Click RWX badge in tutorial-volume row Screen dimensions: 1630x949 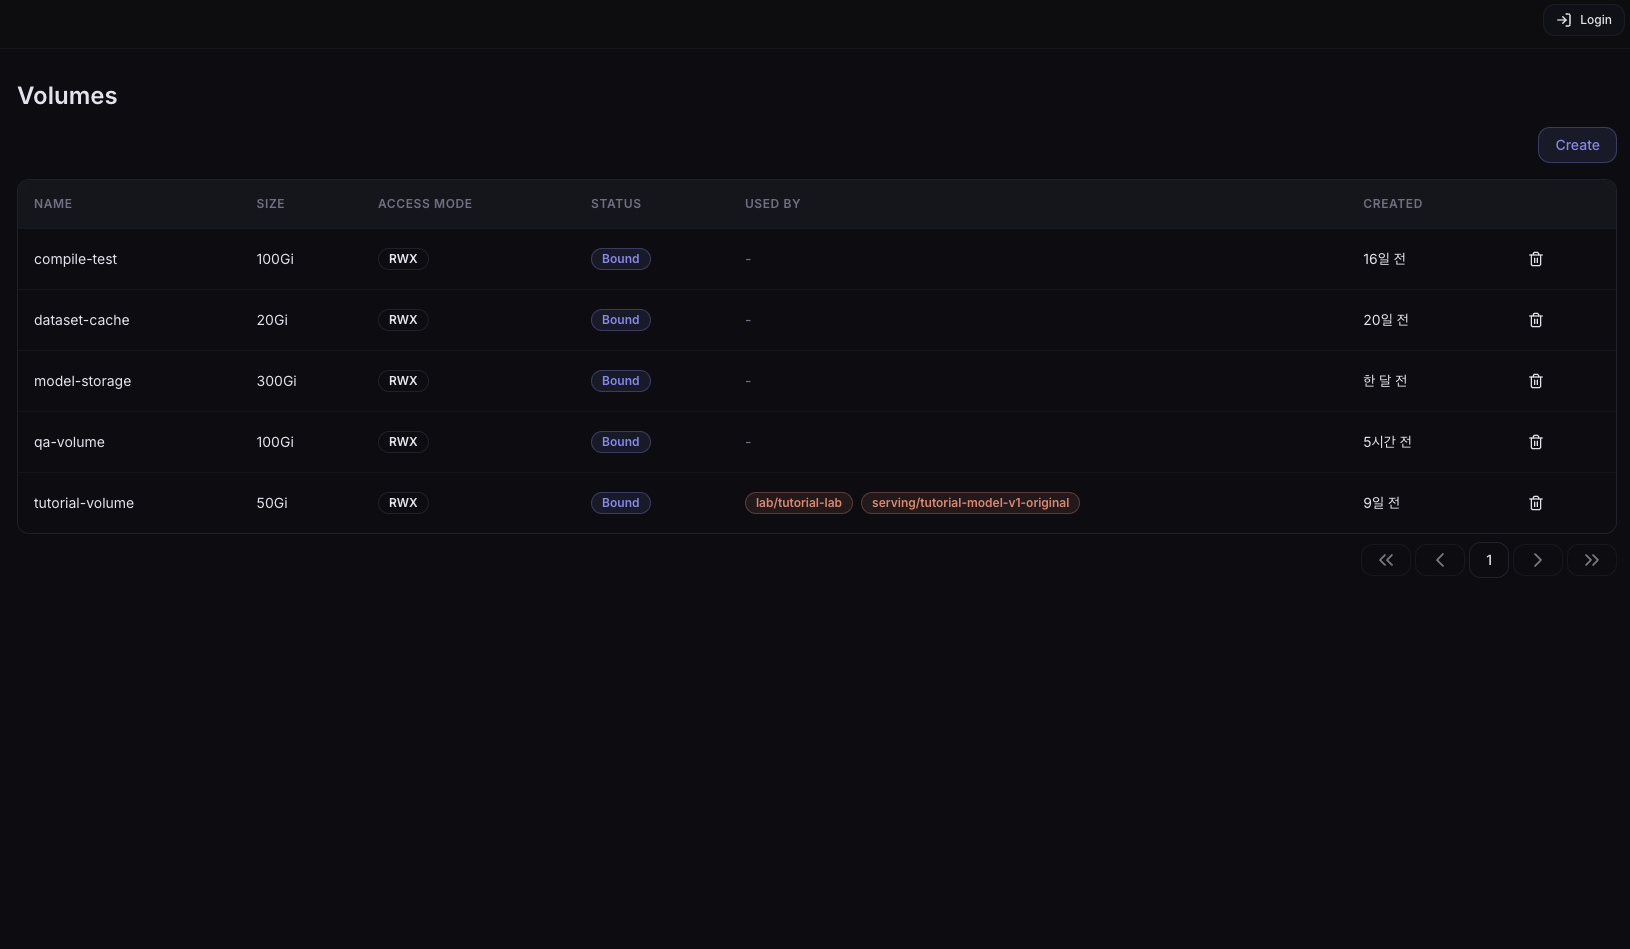(x=403, y=503)
